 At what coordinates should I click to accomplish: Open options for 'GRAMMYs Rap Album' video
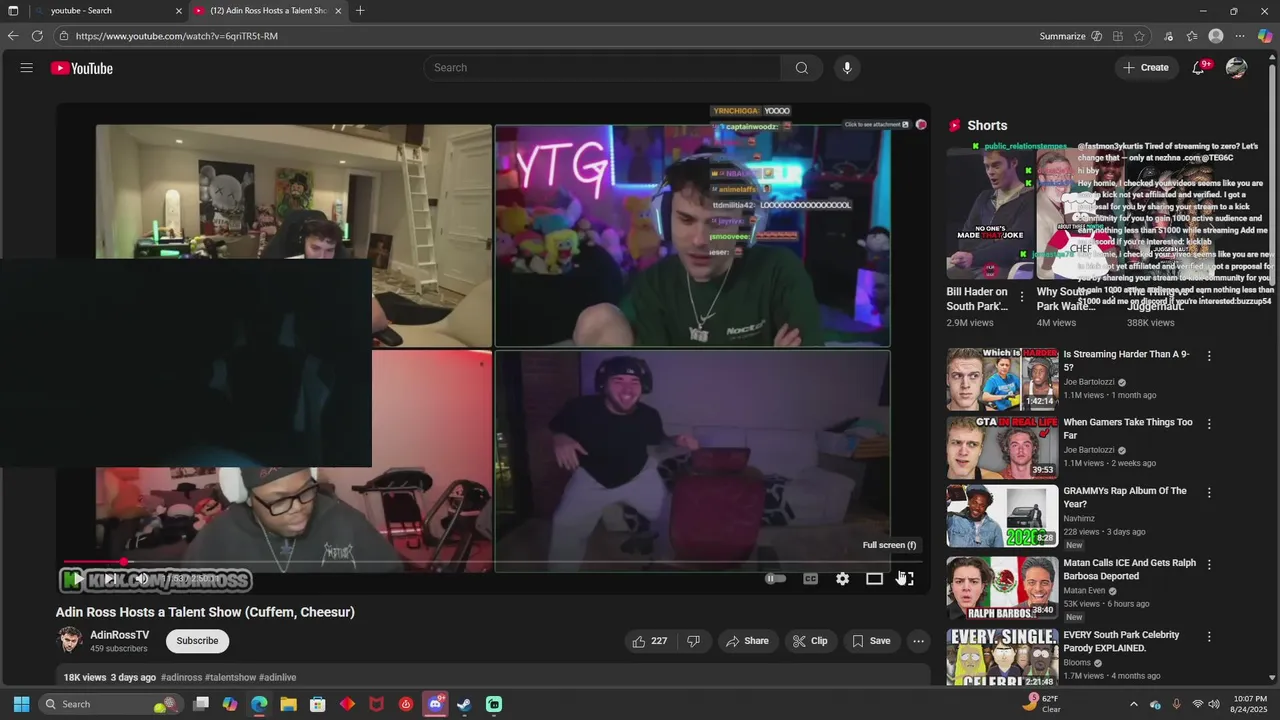(x=1209, y=493)
